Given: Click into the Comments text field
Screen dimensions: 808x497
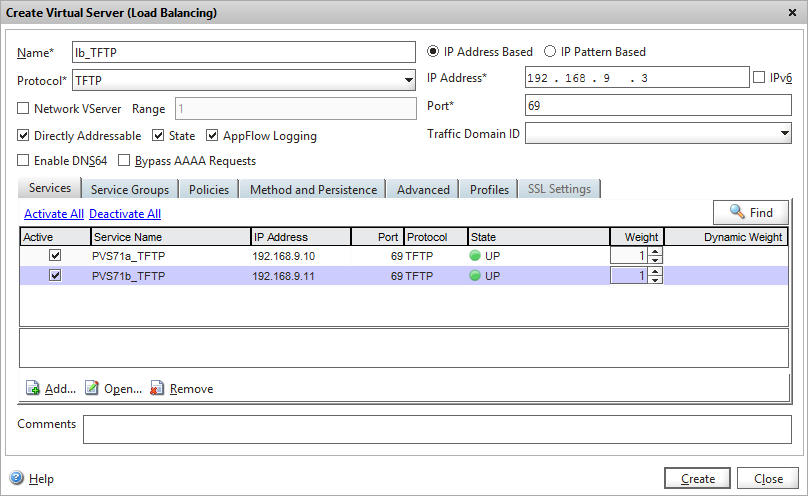Looking at the screenshot, I should (x=440, y=429).
